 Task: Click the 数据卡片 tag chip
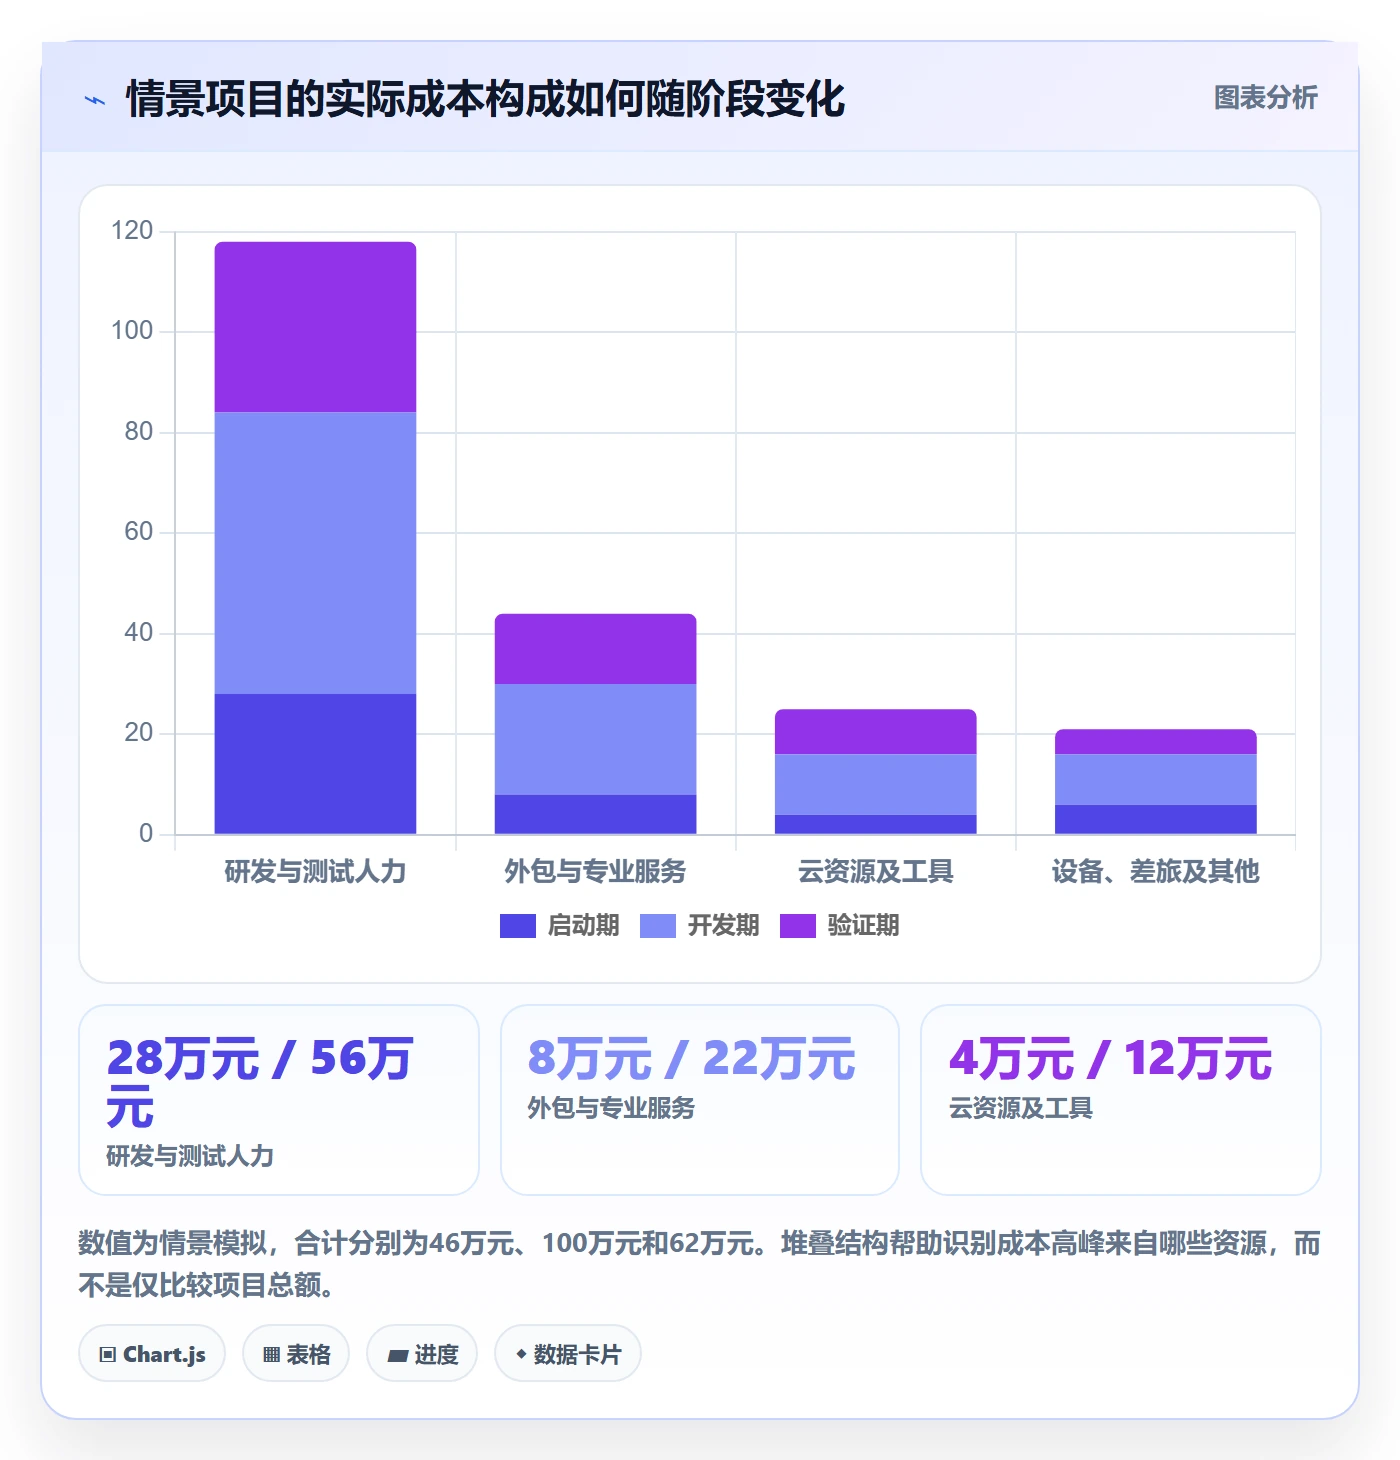tap(568, 1354)
